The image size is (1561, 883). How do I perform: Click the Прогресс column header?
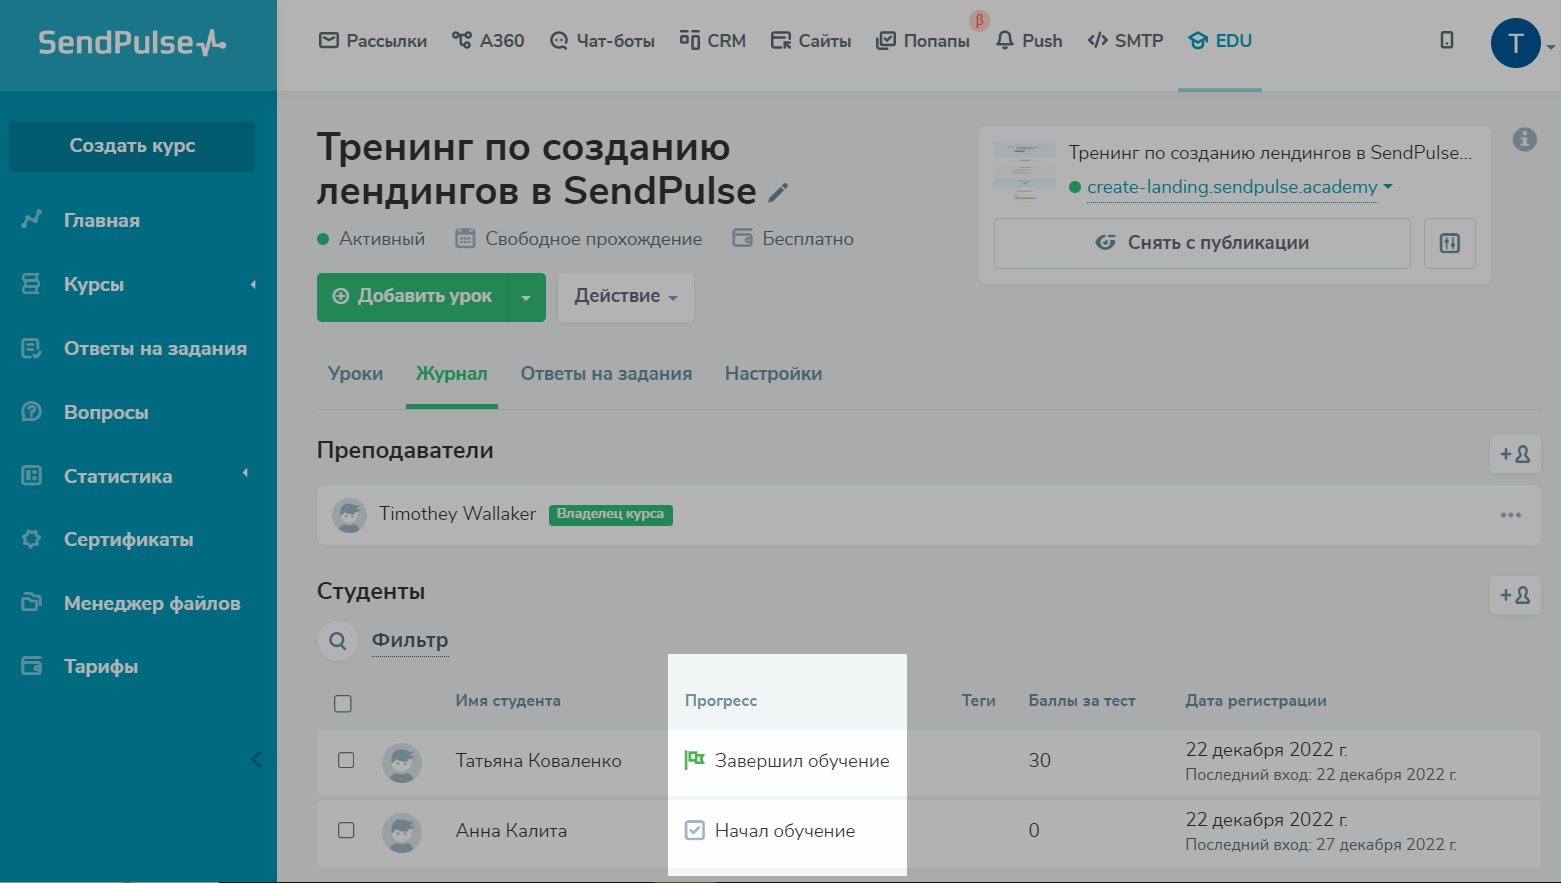(721, 701)
